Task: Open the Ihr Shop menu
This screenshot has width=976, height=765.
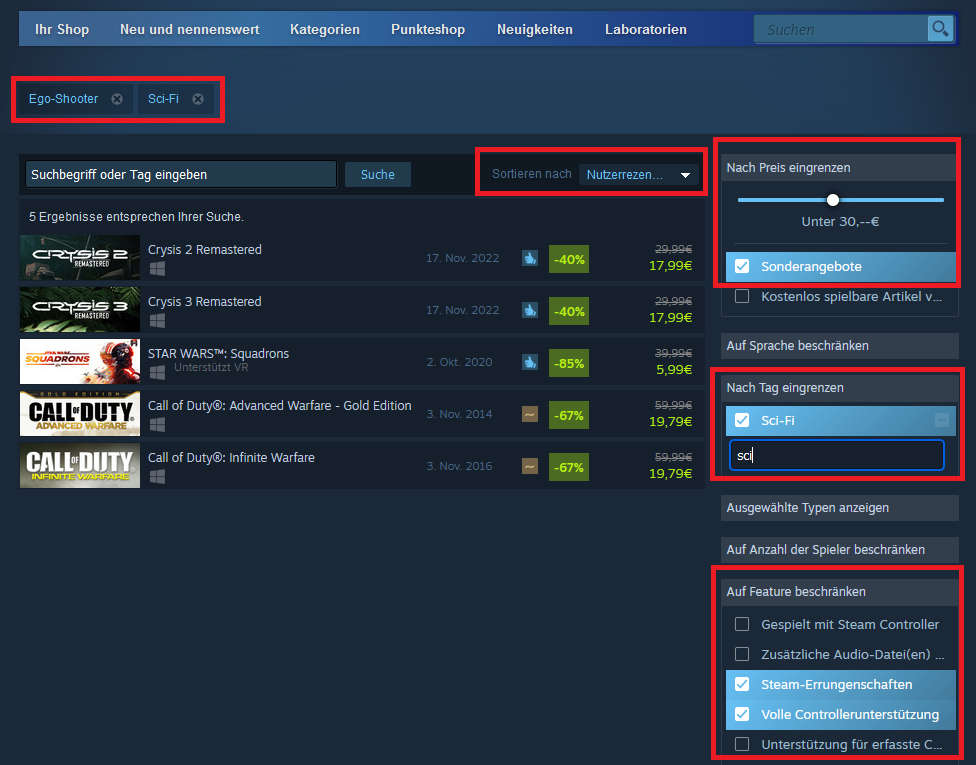Action: click(x=62, y=29)
